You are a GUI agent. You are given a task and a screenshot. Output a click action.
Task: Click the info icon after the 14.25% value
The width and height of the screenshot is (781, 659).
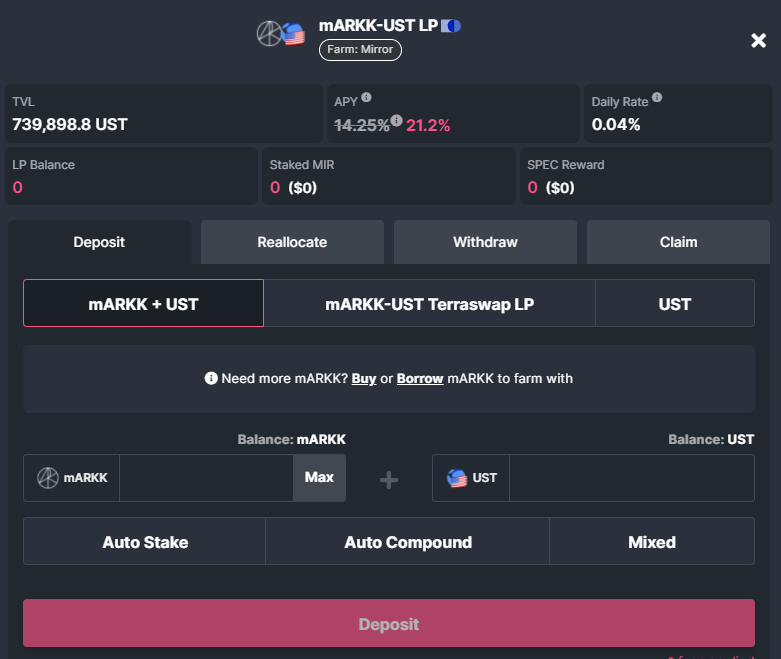pyautogui.click(x=397, y=121)
